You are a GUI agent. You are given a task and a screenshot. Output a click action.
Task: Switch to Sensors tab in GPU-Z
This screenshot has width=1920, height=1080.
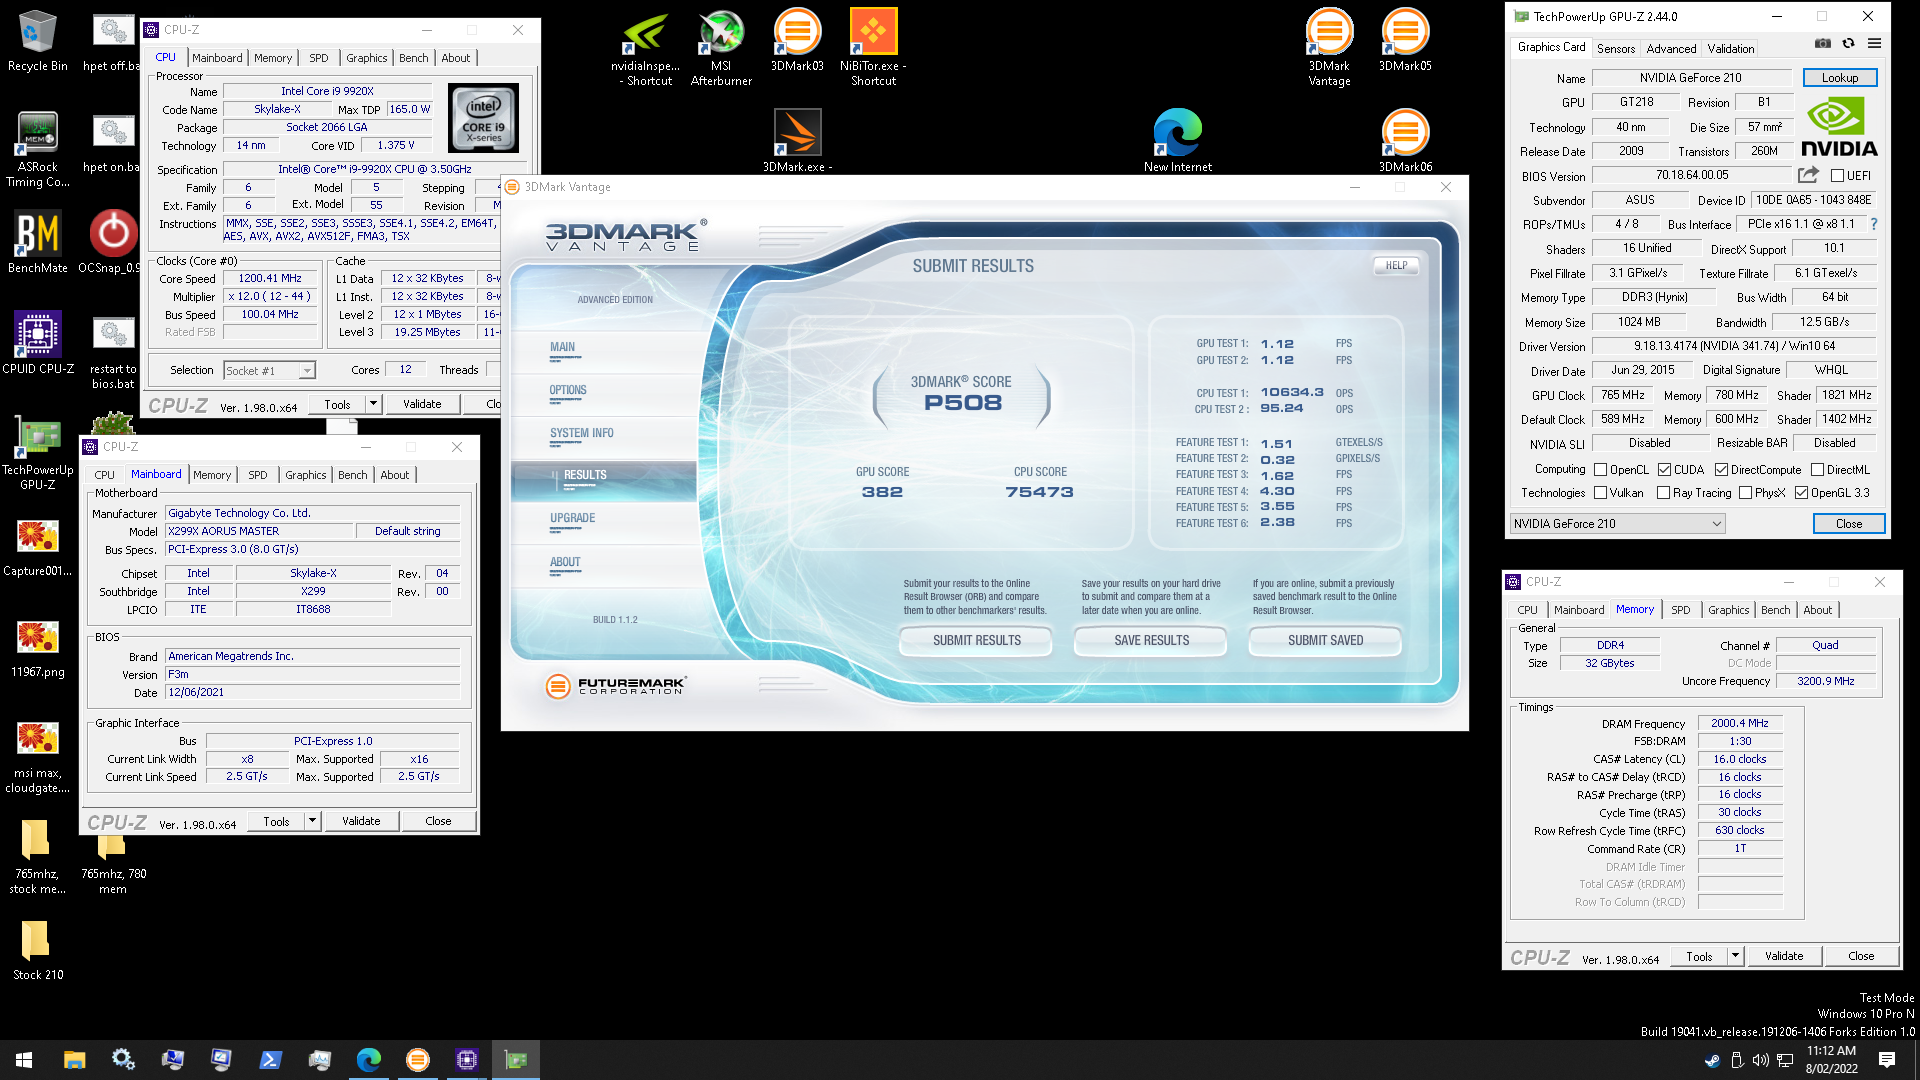click(1616, 48)
